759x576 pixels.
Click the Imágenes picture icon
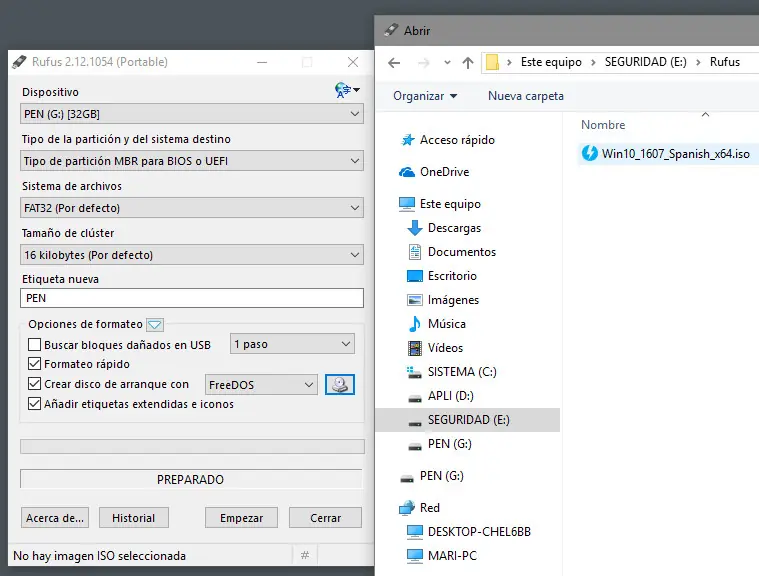click(x=415, y=300)
